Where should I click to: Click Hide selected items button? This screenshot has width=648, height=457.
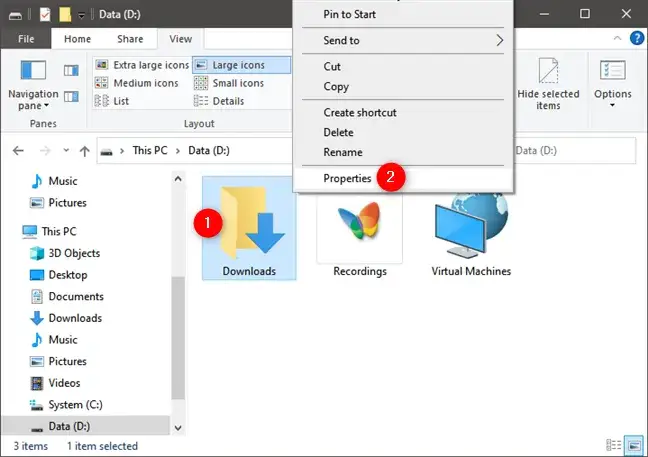pos(548,84)
